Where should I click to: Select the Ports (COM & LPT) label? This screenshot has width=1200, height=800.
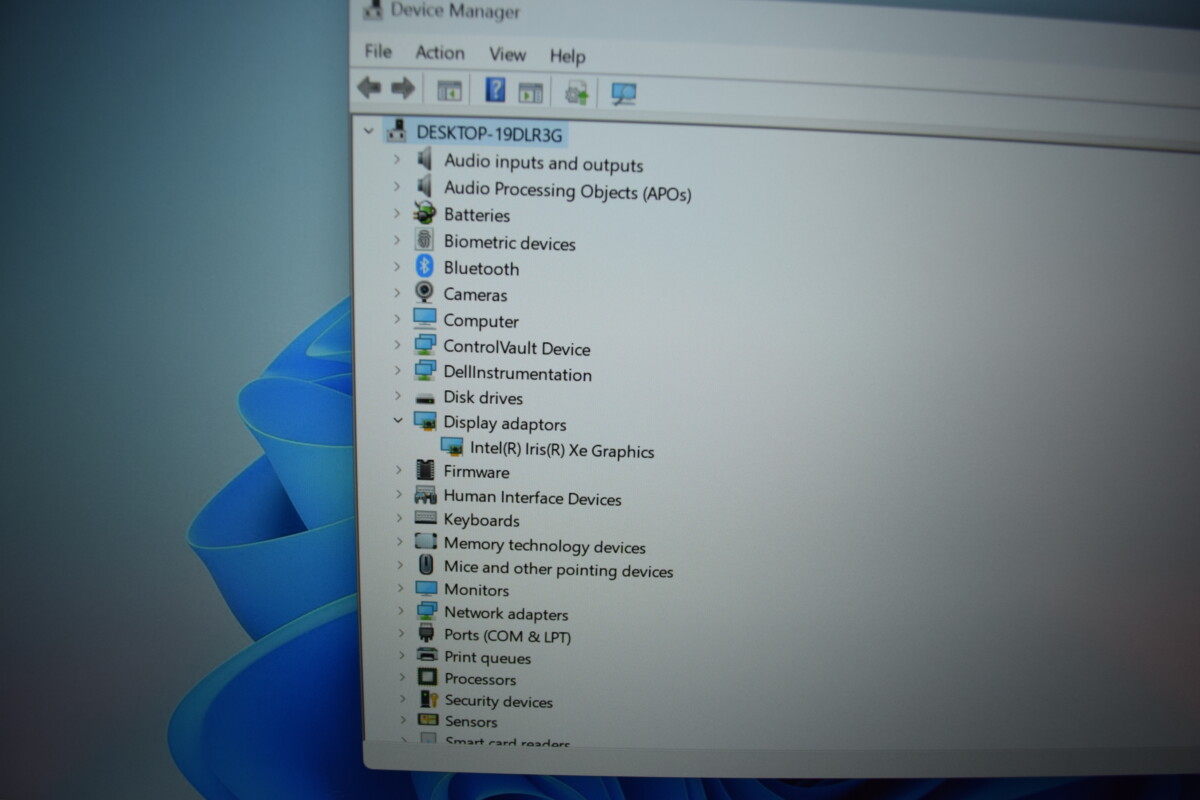pyautogui.click(x=508, y=636)
